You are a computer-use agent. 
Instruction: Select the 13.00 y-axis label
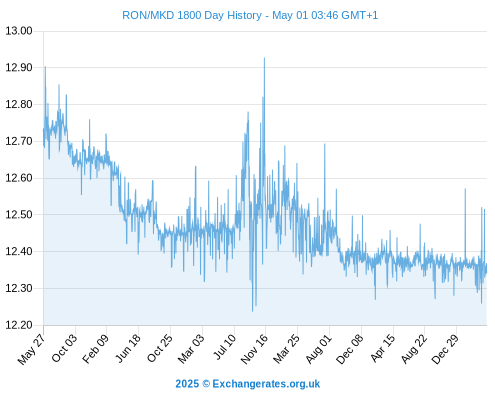point(19,31)
